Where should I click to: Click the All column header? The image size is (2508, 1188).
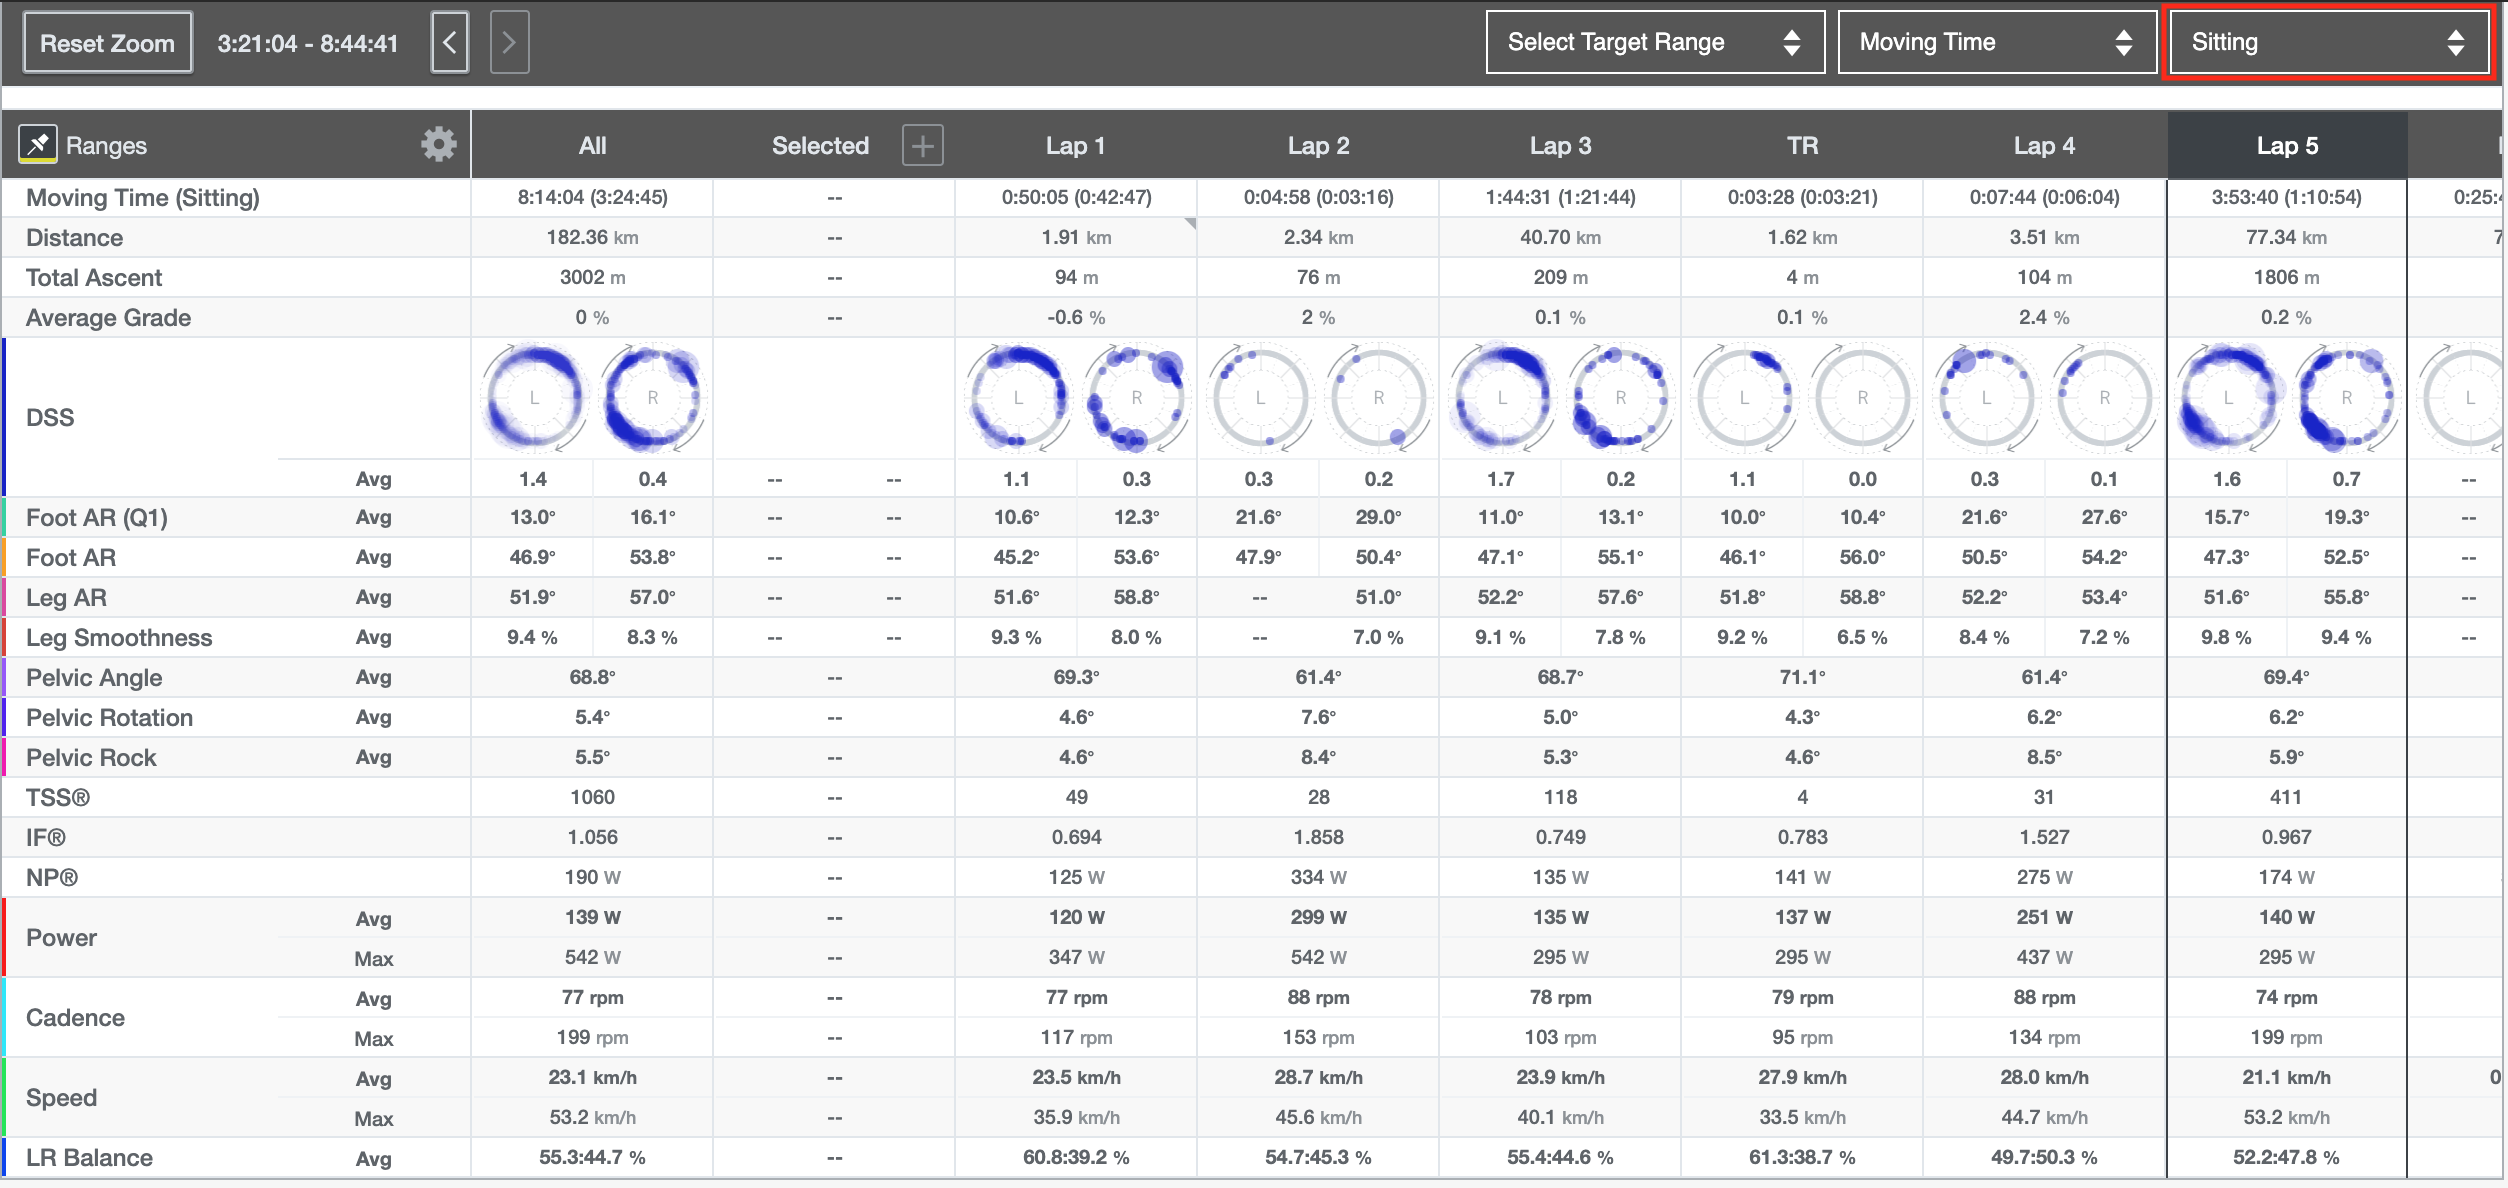point(592,146)
